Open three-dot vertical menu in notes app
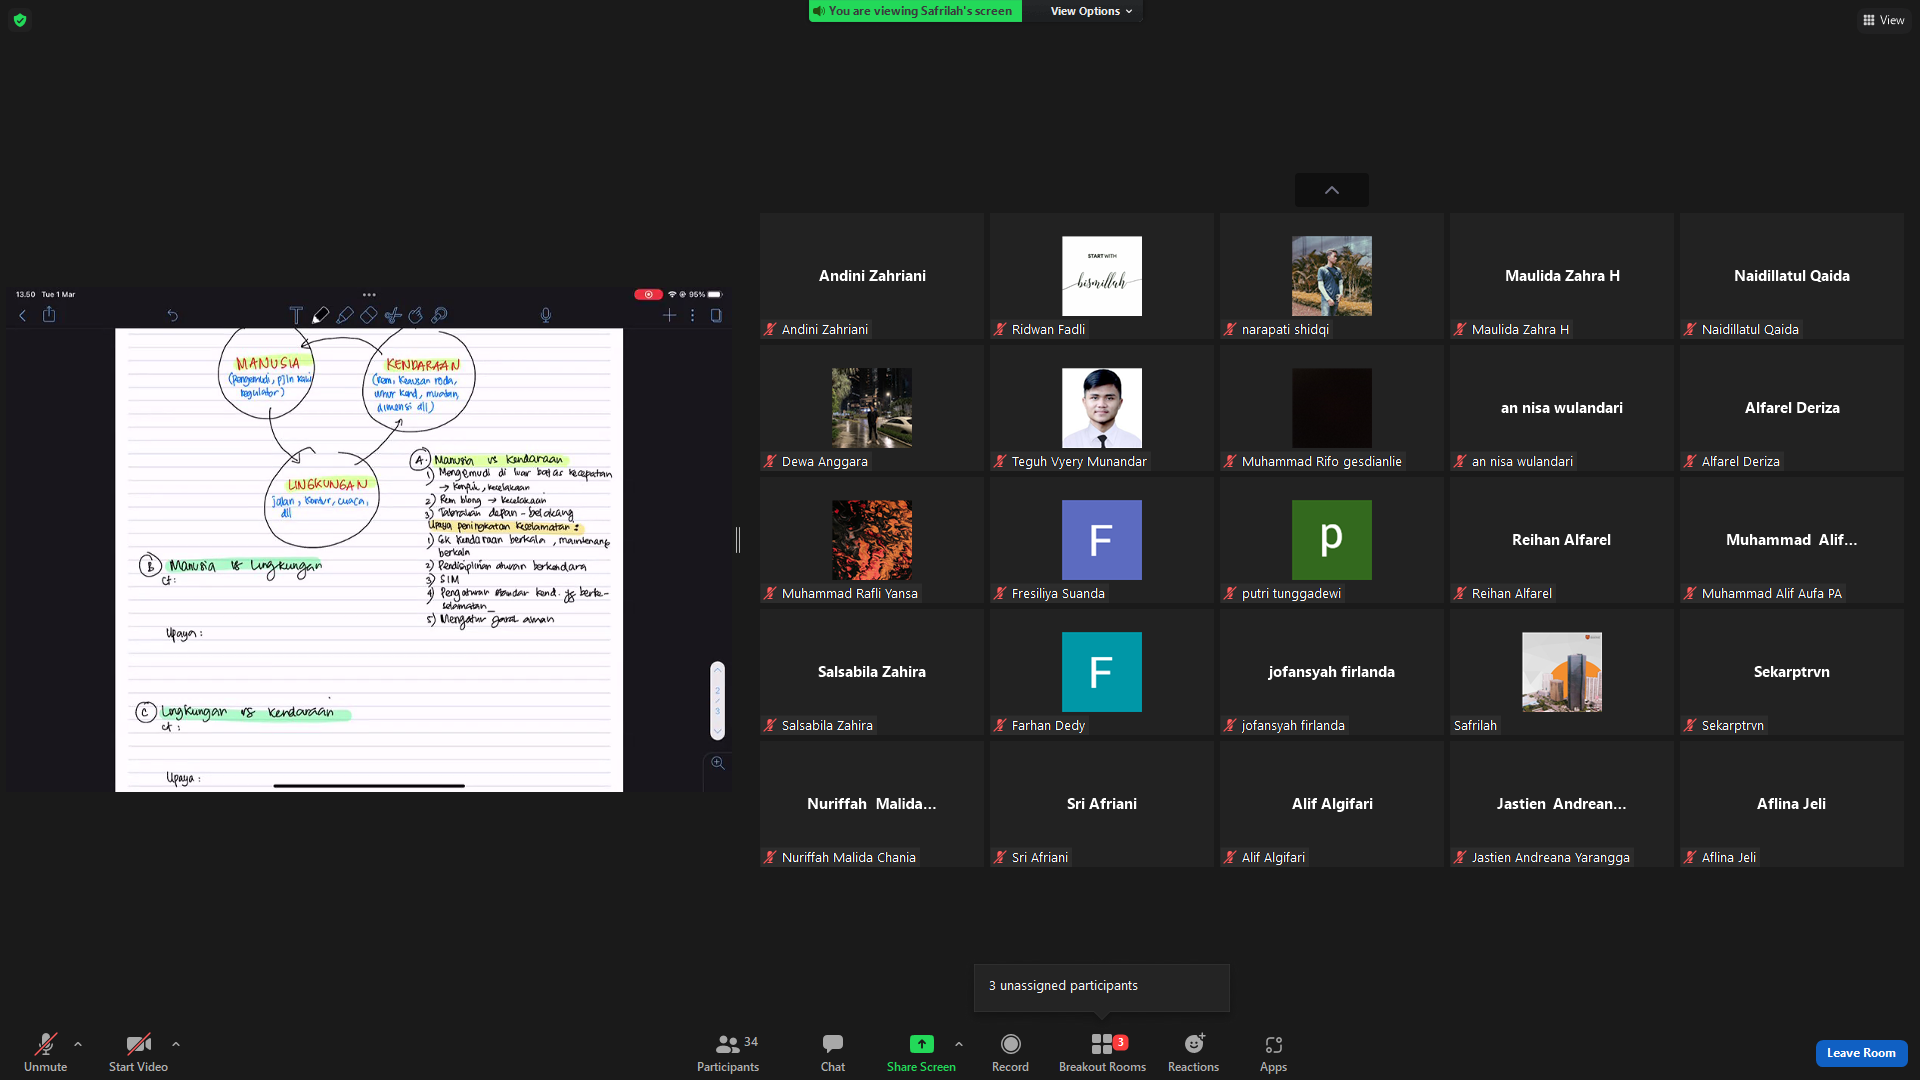 pos(692,315)
